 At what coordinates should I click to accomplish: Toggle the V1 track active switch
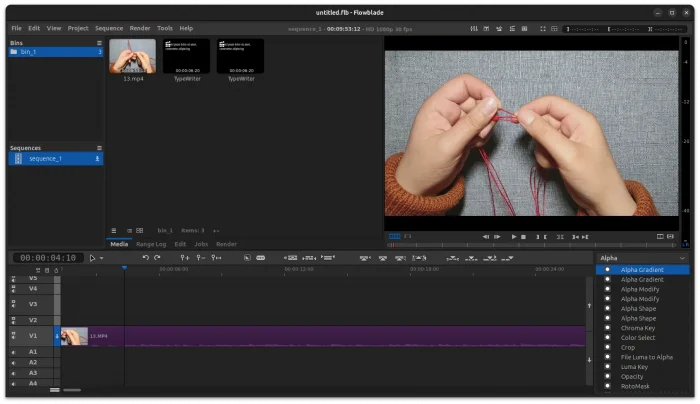(x=57, y=336)
